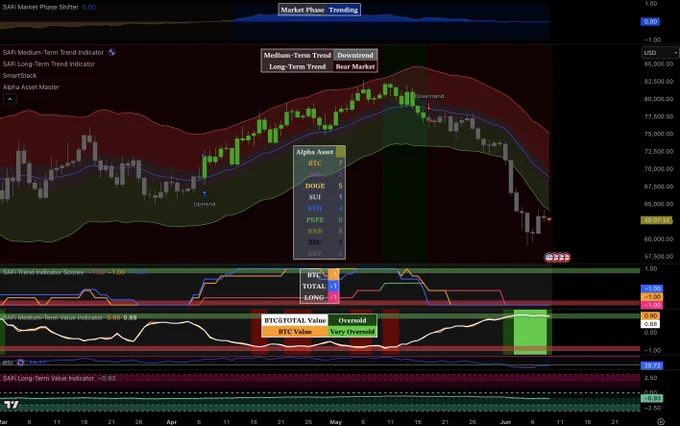This screenshot has height=426, width=680.
Task: Click the Apr label on time axis
Action: 172,422
